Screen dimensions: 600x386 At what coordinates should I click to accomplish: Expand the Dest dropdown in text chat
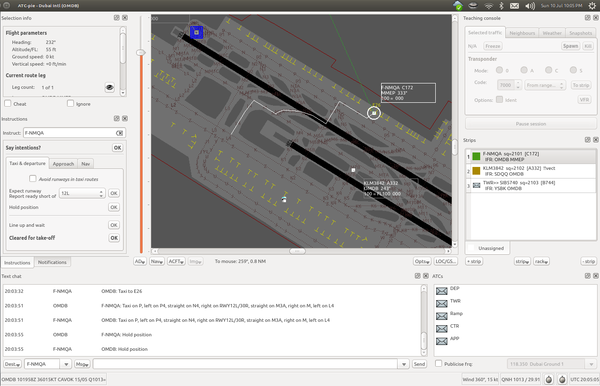(x=12, y=364)
